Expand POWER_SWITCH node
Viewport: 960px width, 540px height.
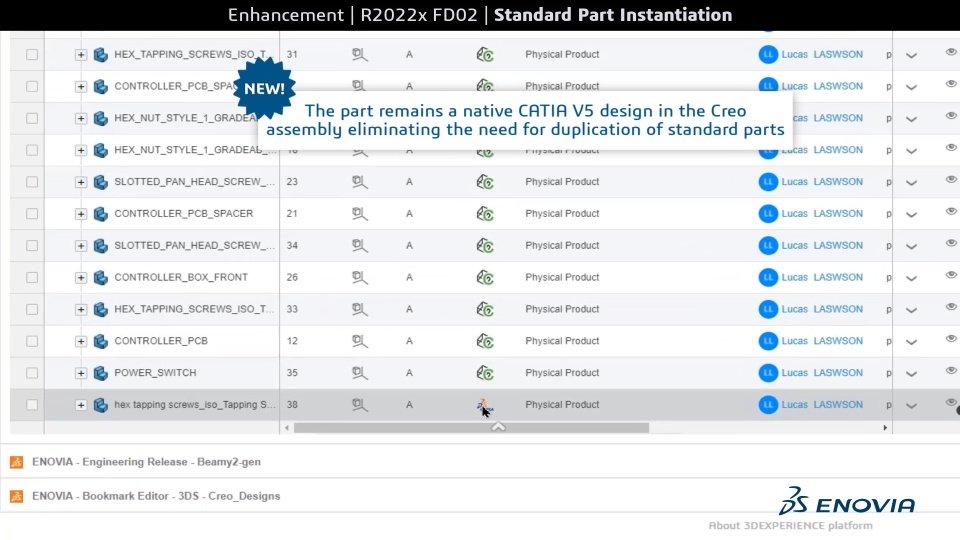click(80, 373)
